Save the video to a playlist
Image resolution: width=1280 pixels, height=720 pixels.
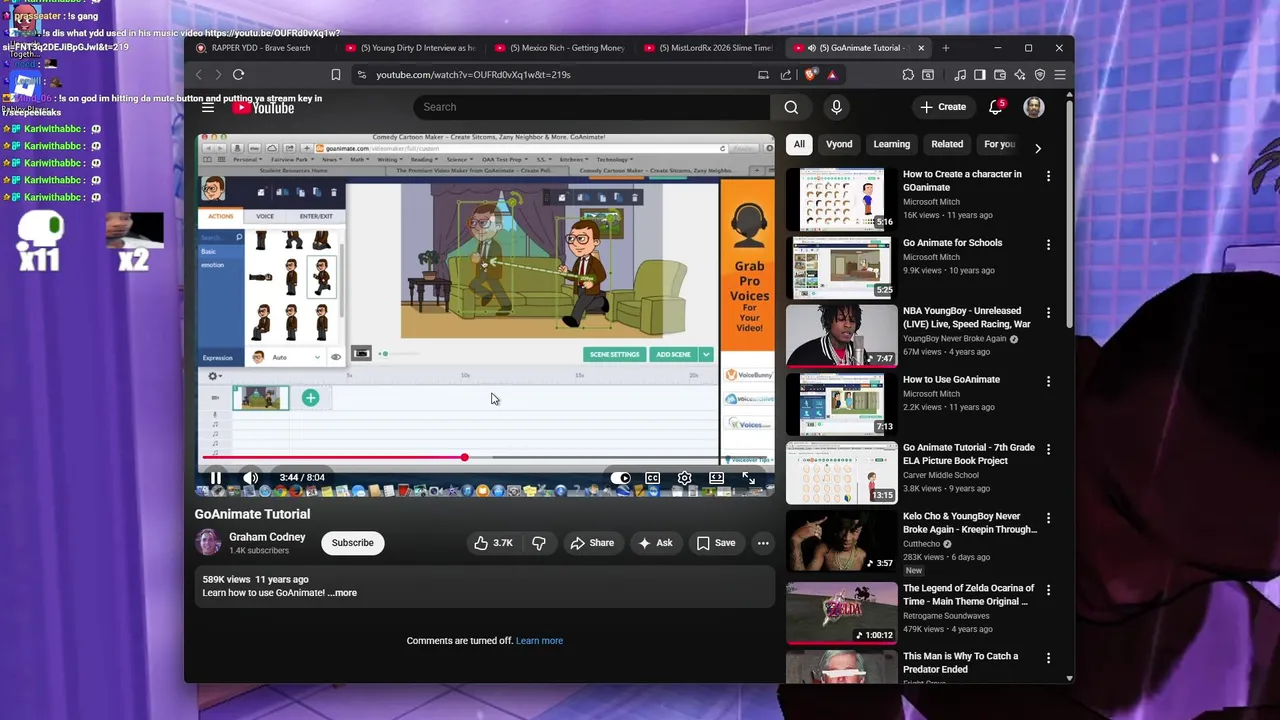pos(716,543)
